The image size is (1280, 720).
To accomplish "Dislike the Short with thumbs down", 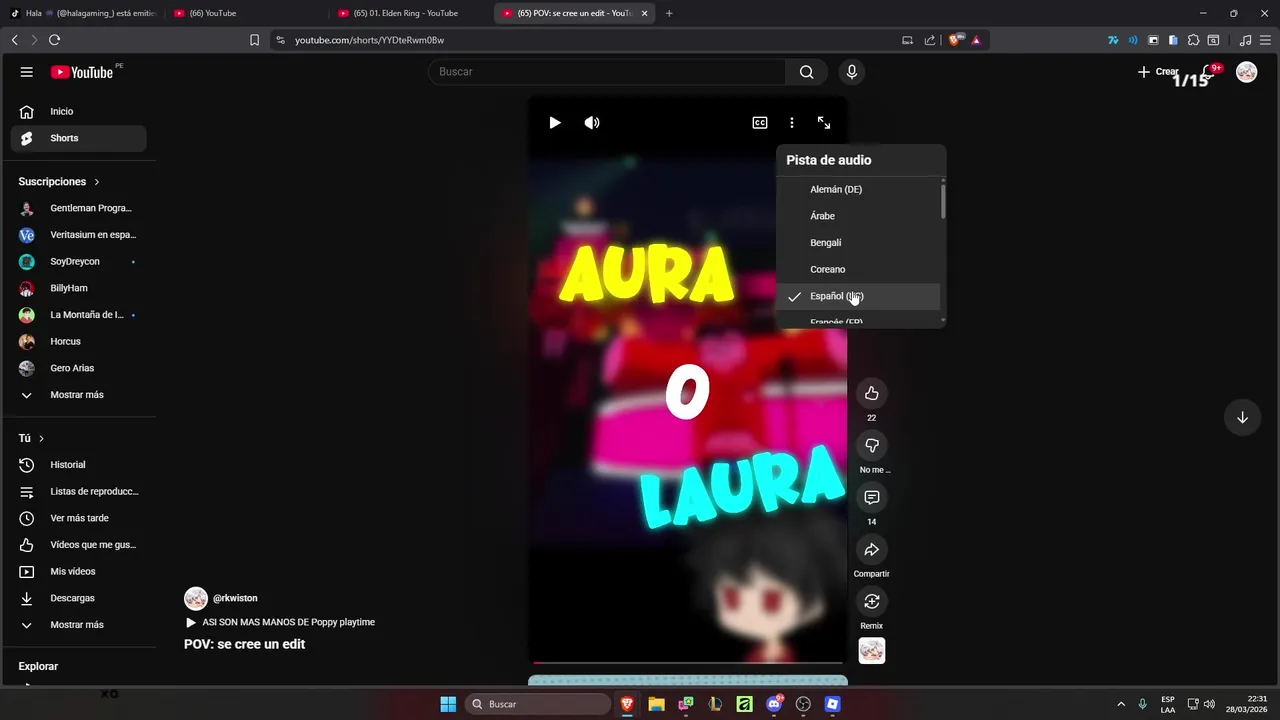I will [872, 445].
